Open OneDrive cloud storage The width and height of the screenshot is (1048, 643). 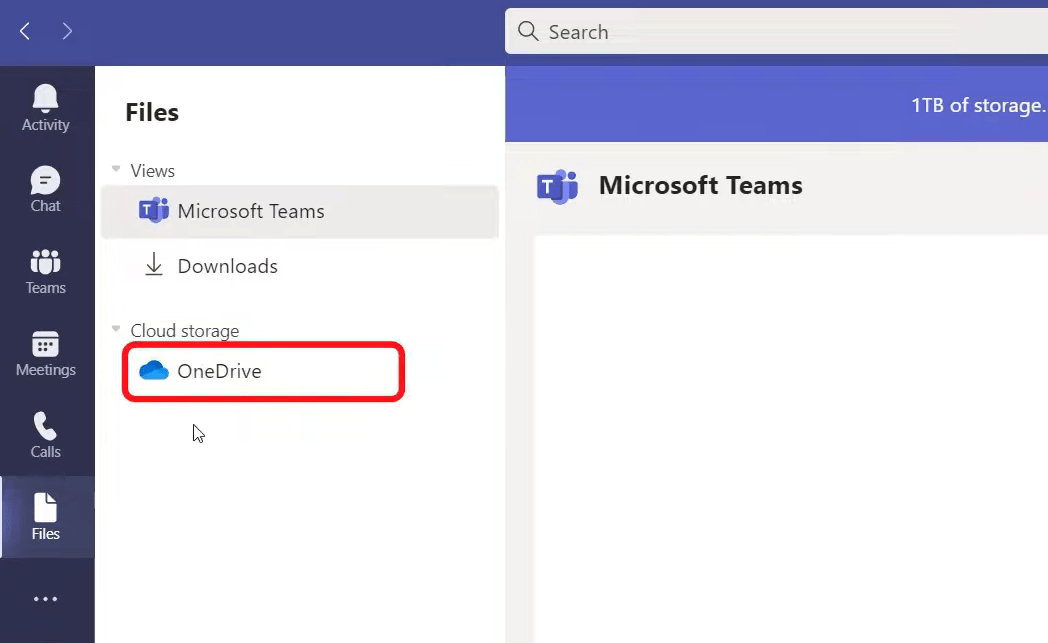(x=263, y=371)
